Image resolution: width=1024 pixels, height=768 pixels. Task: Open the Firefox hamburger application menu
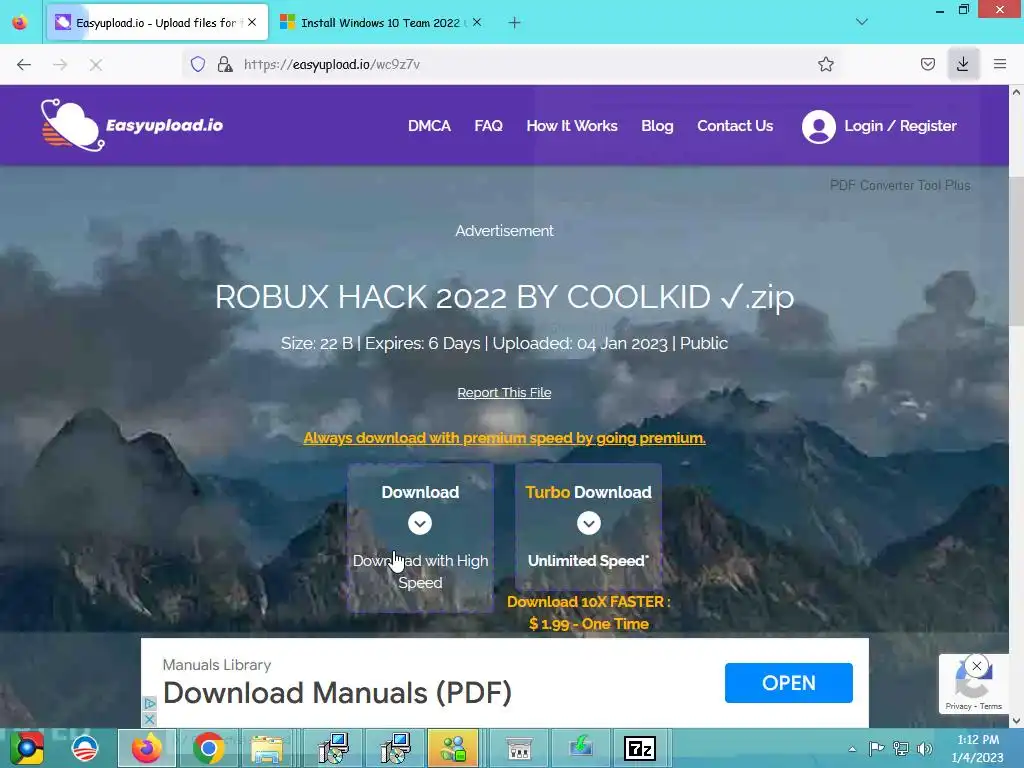(1000, 64)
